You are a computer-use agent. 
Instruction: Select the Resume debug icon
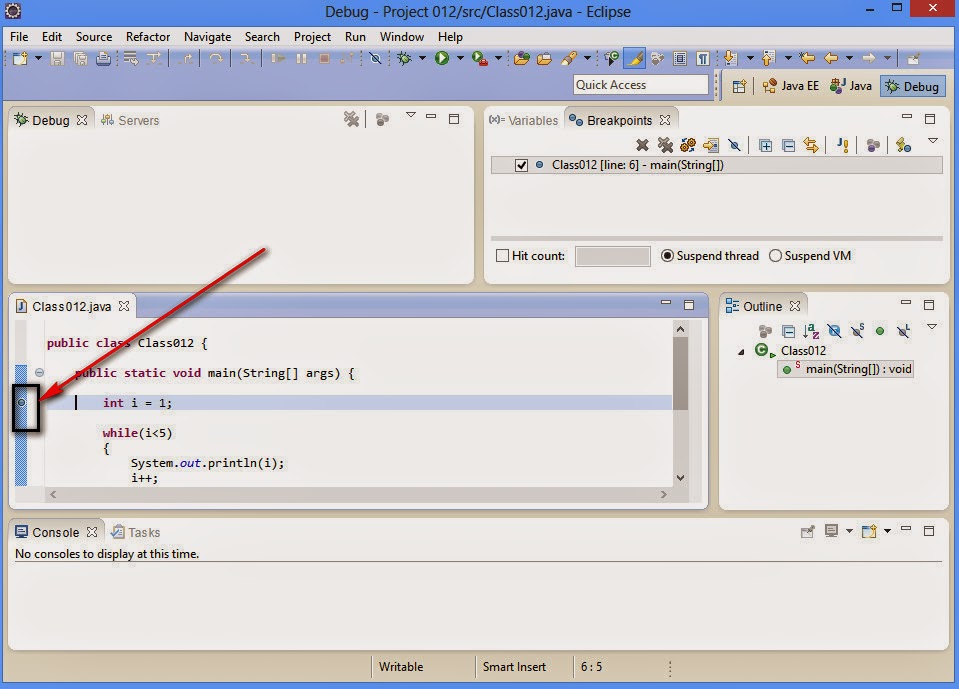[276, 58]
